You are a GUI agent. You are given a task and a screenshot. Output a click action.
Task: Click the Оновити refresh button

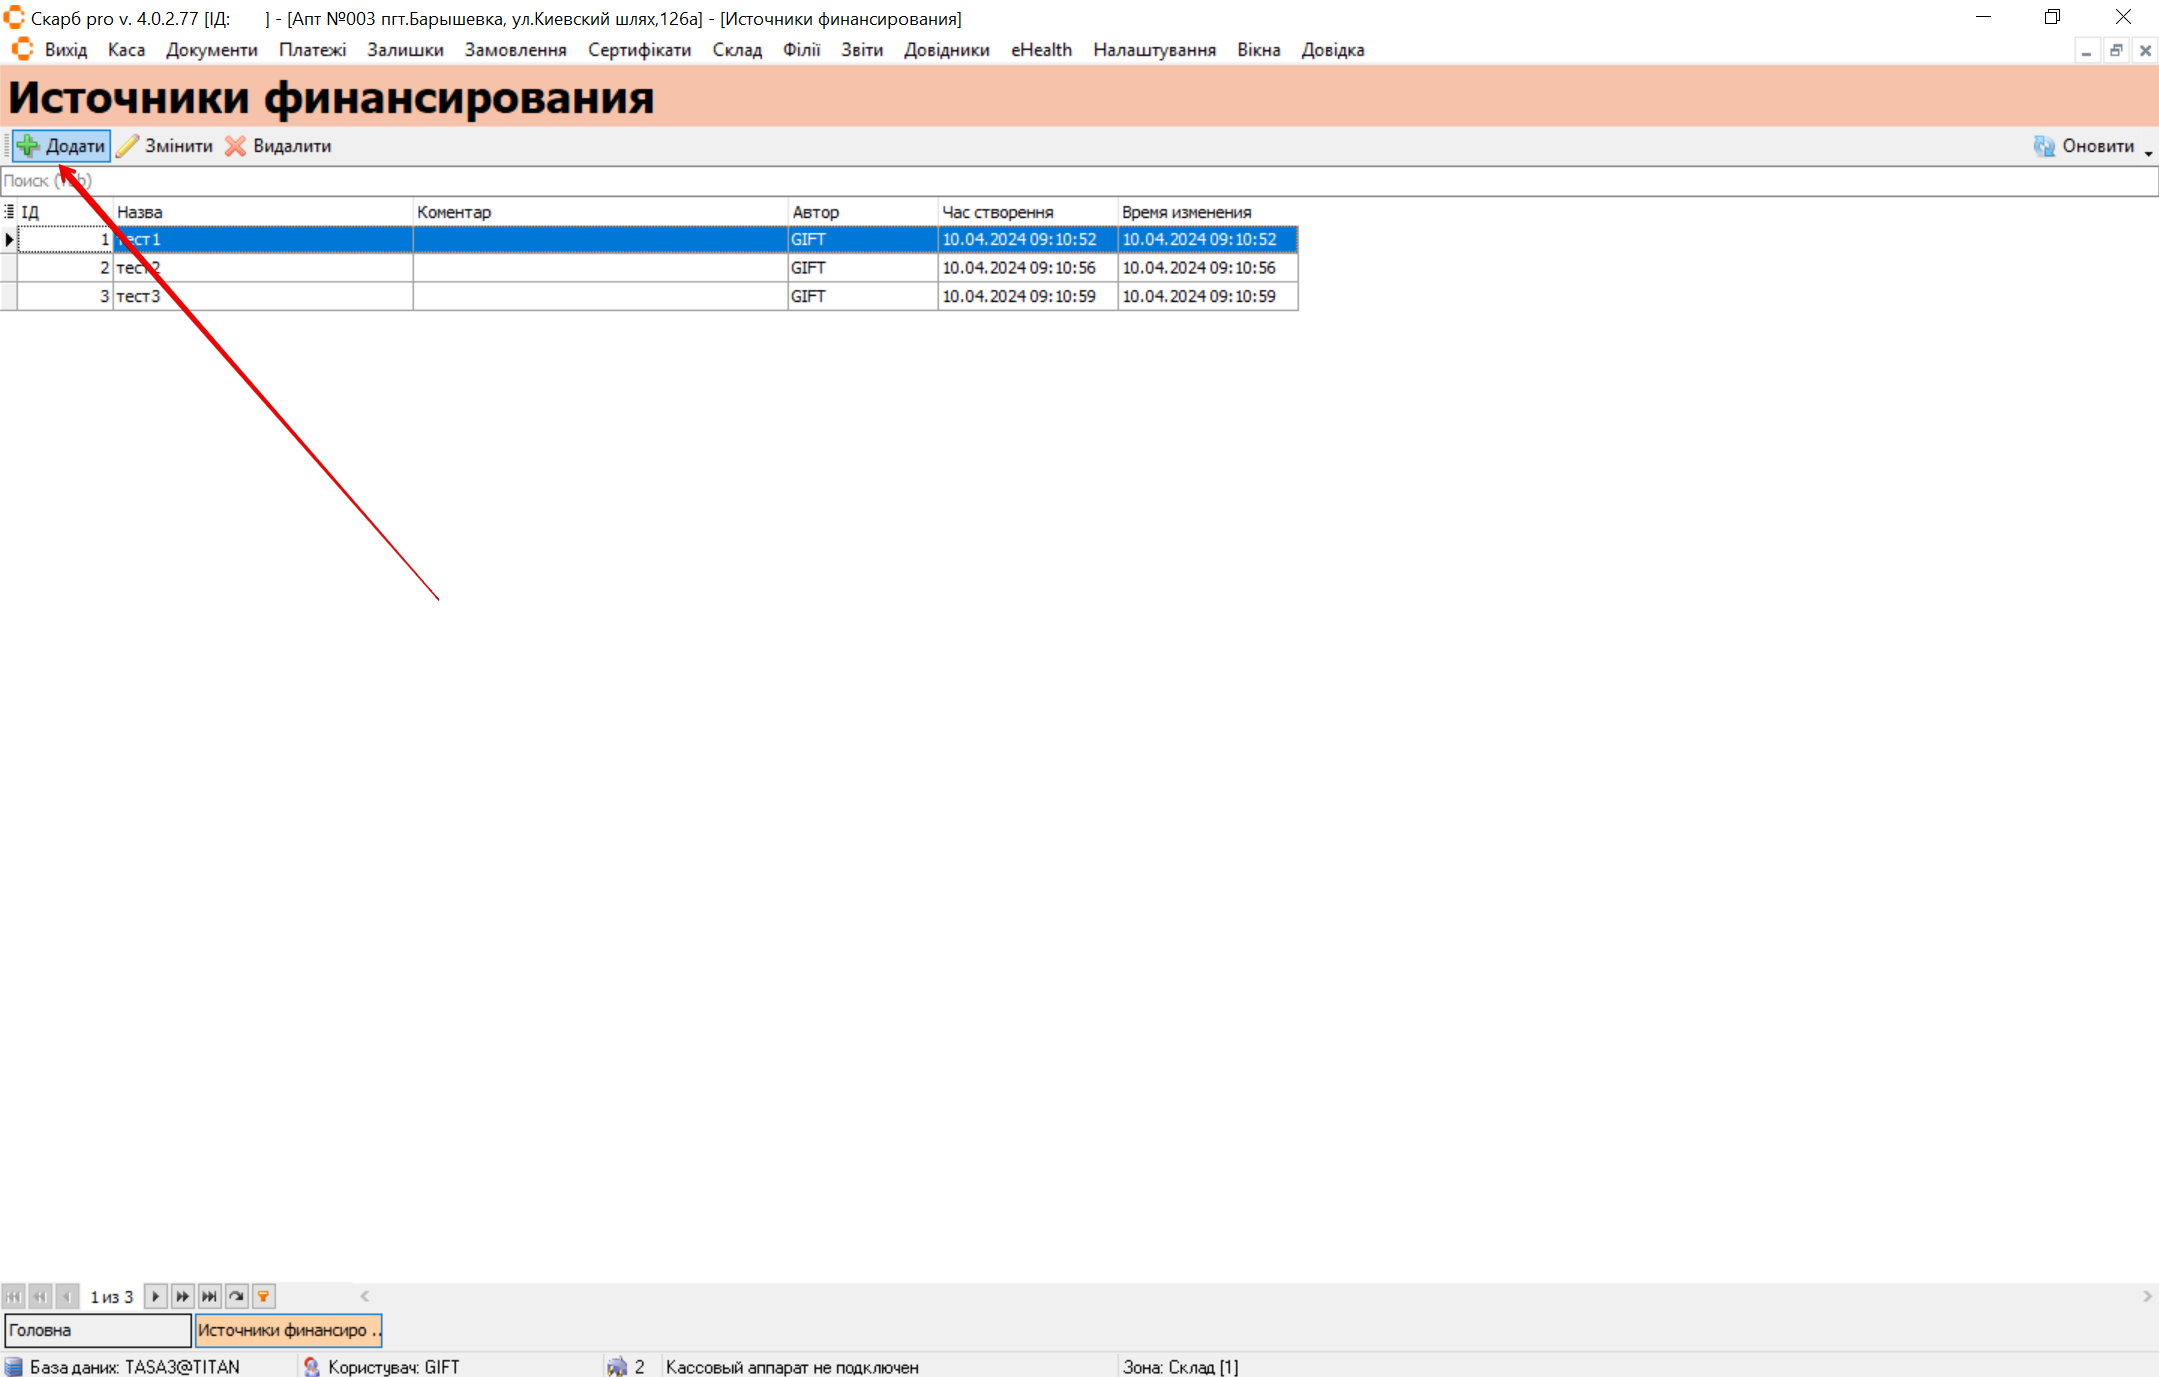coord(2084,146)
